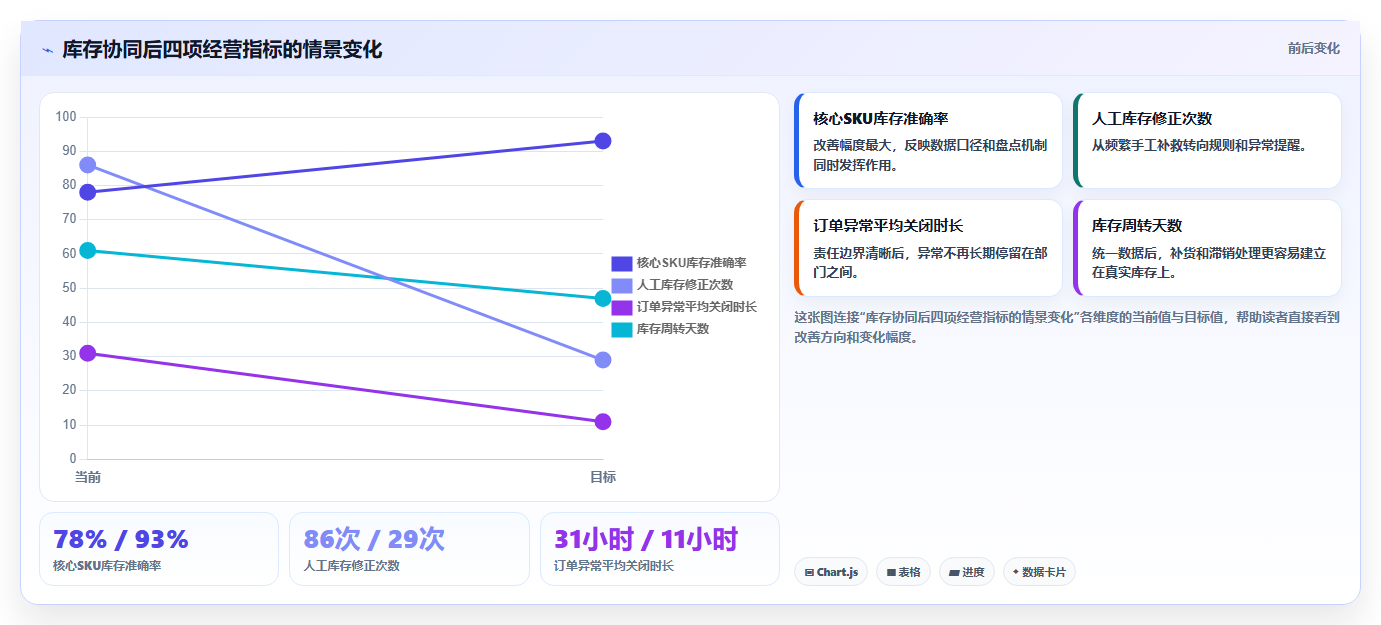The height and width of the screenshot is (625, 1381).
Task: Open the 86次 / 29次 stat card
Action: point(409,549)
